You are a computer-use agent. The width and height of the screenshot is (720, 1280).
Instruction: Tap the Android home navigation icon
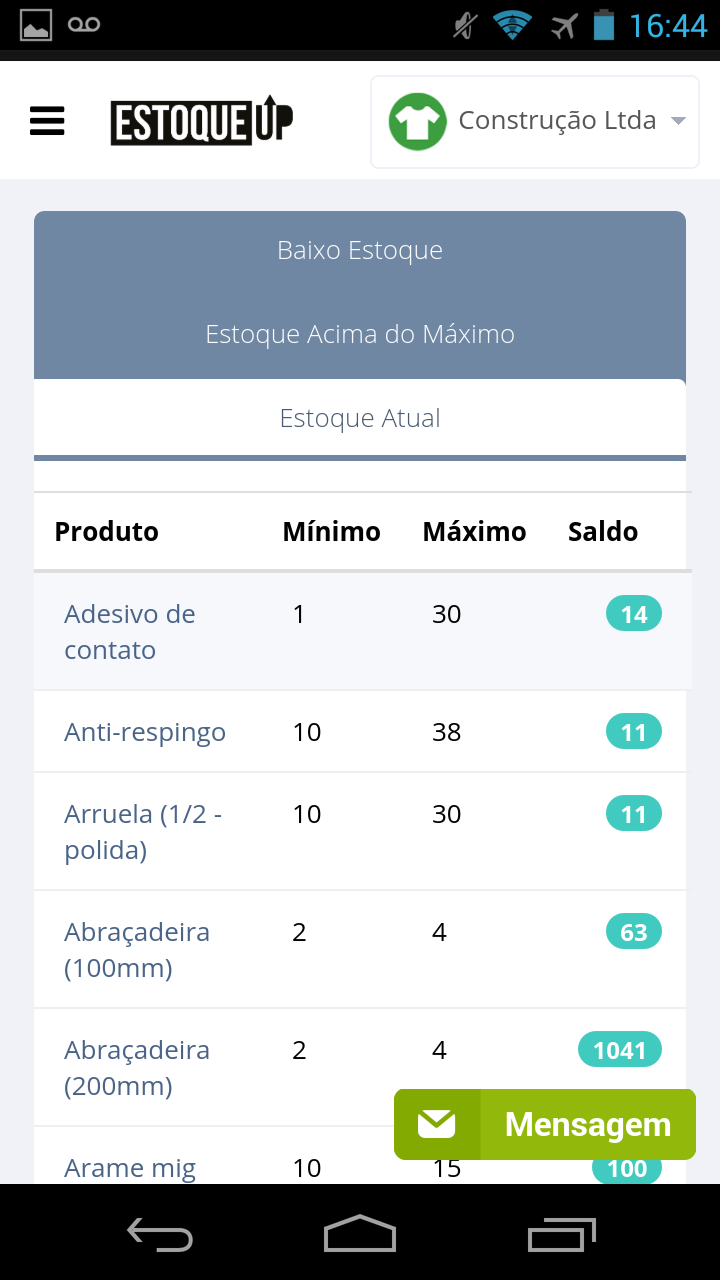360,1234
